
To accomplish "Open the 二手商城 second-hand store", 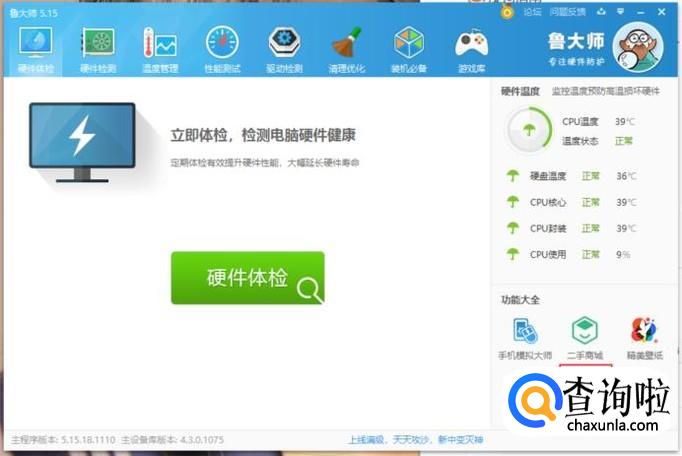I will click(x=585, y=339).
